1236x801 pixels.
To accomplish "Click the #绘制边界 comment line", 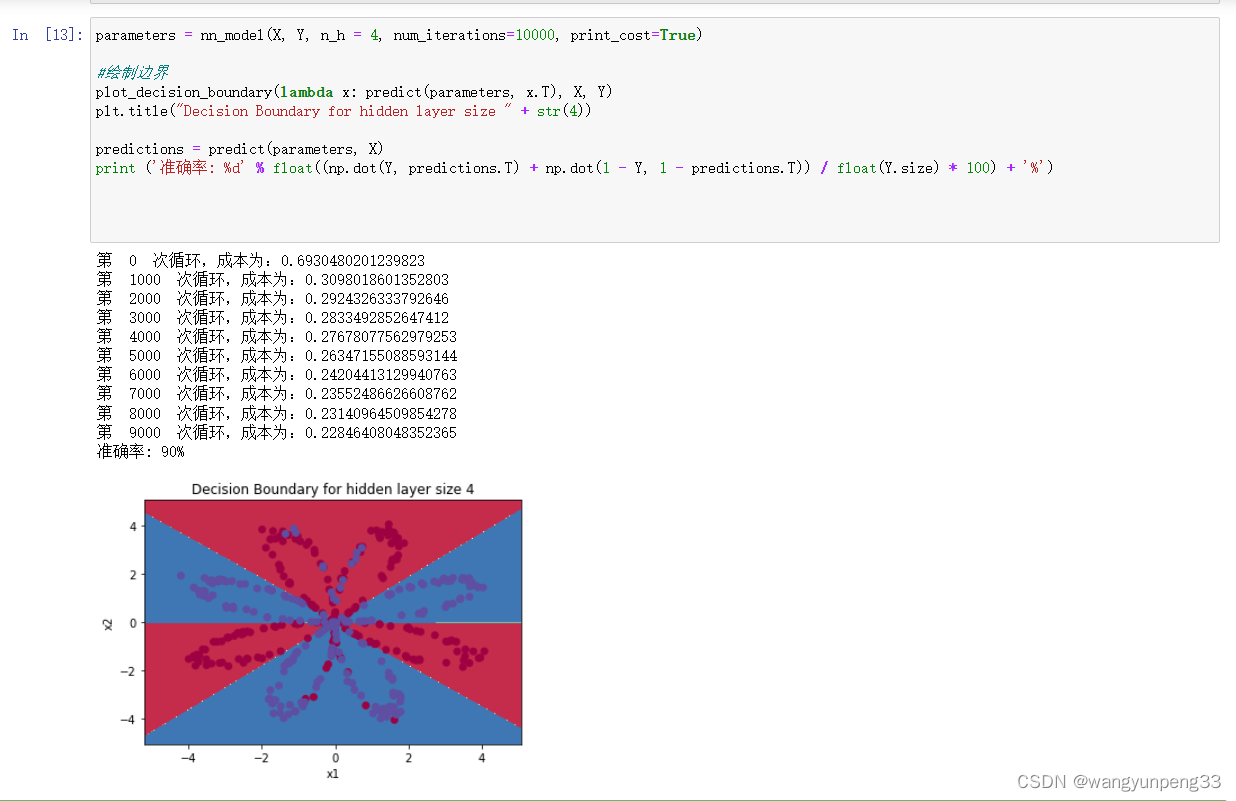I will (x=132, y=73).
